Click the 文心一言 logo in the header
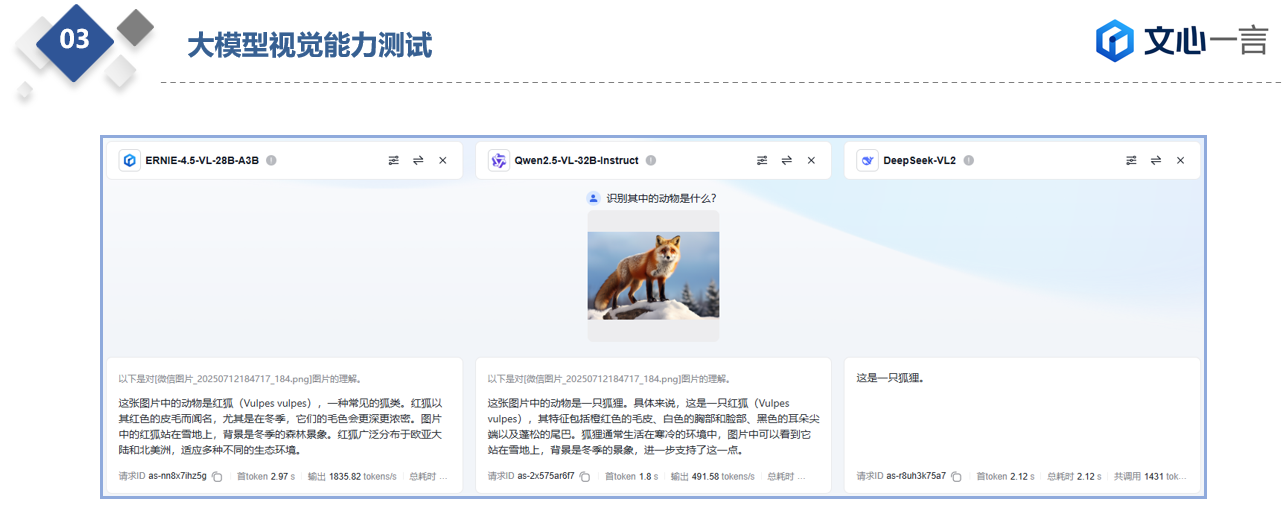 pyautogui.click(x=1181, y=41)
